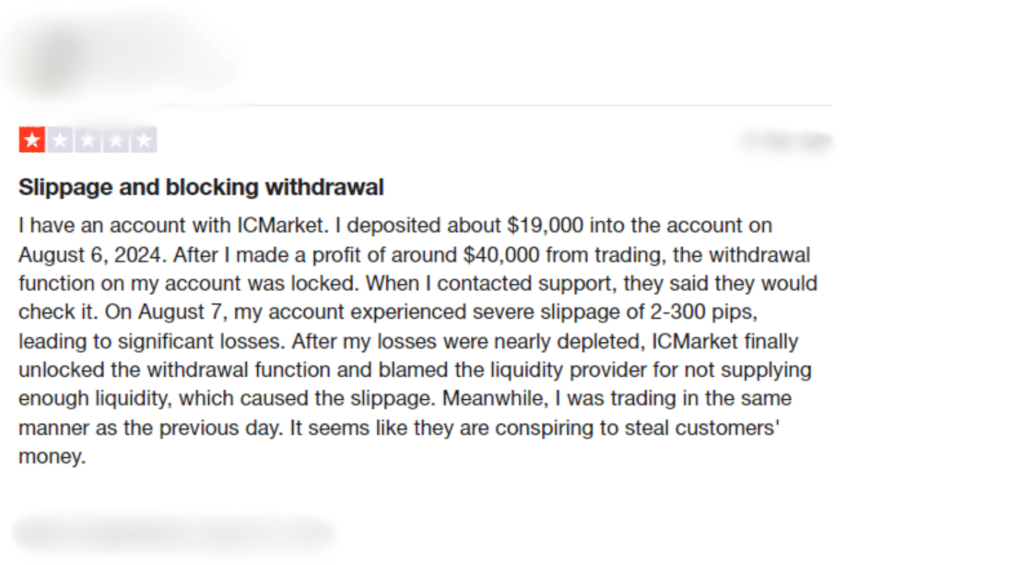
Task: Click the last word "money." of the review
Action: pyautogui.click(x=52, y=457)
